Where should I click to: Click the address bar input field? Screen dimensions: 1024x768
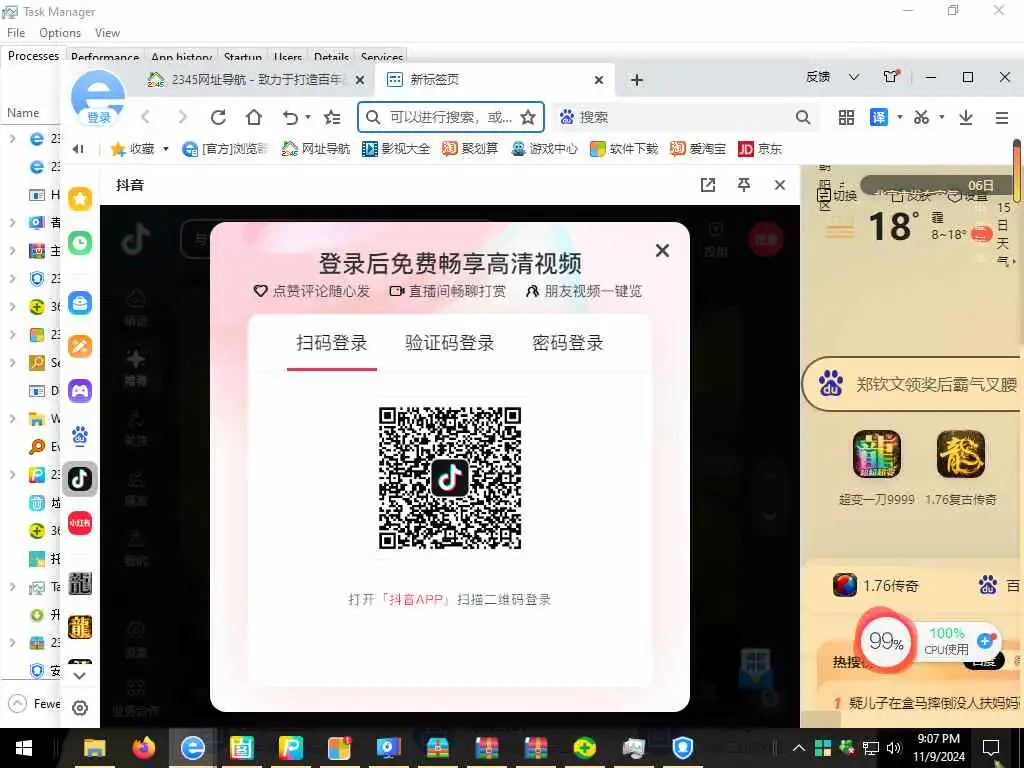451,118
